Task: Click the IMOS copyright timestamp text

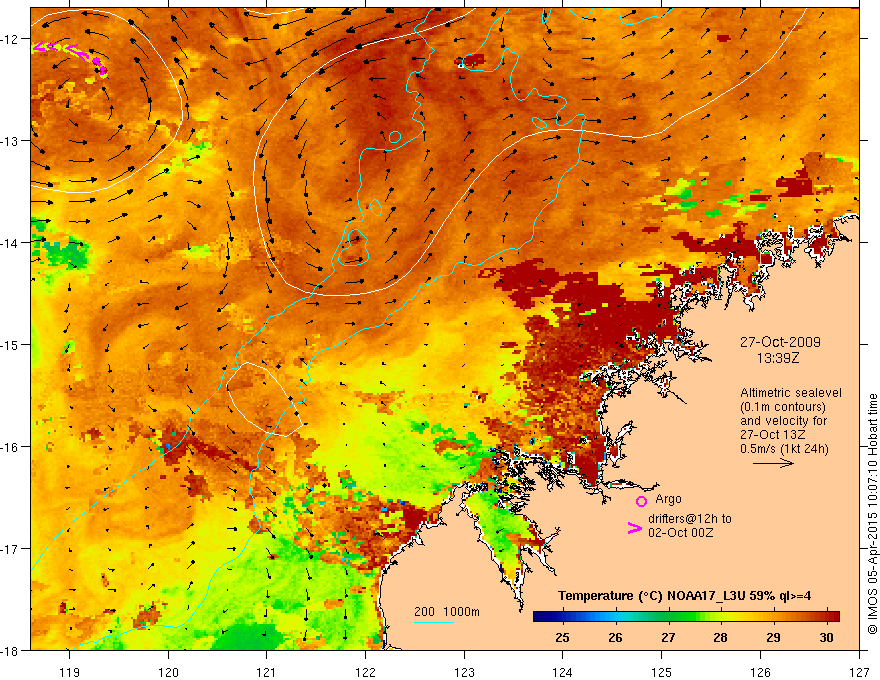Action: (x=872, y=514)
